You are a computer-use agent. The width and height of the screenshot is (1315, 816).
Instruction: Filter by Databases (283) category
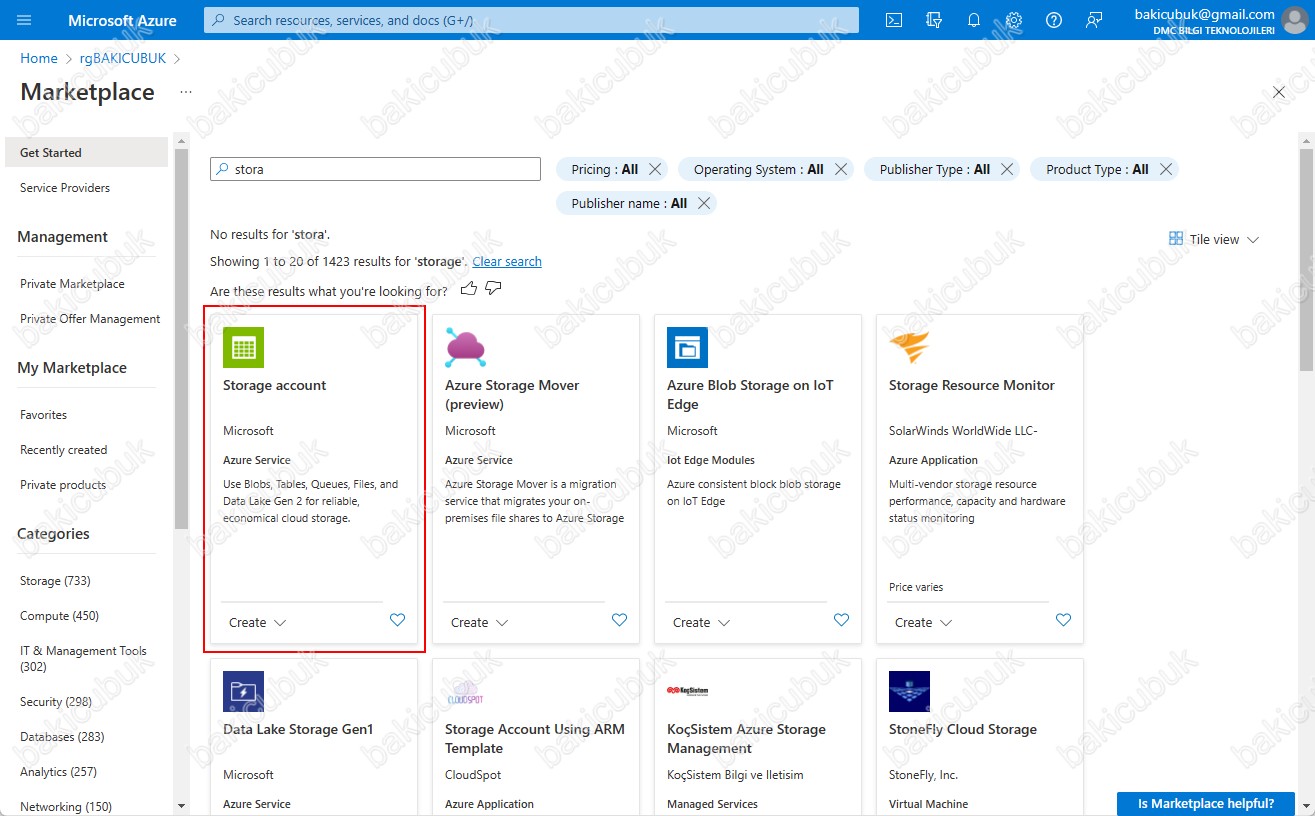61,737
